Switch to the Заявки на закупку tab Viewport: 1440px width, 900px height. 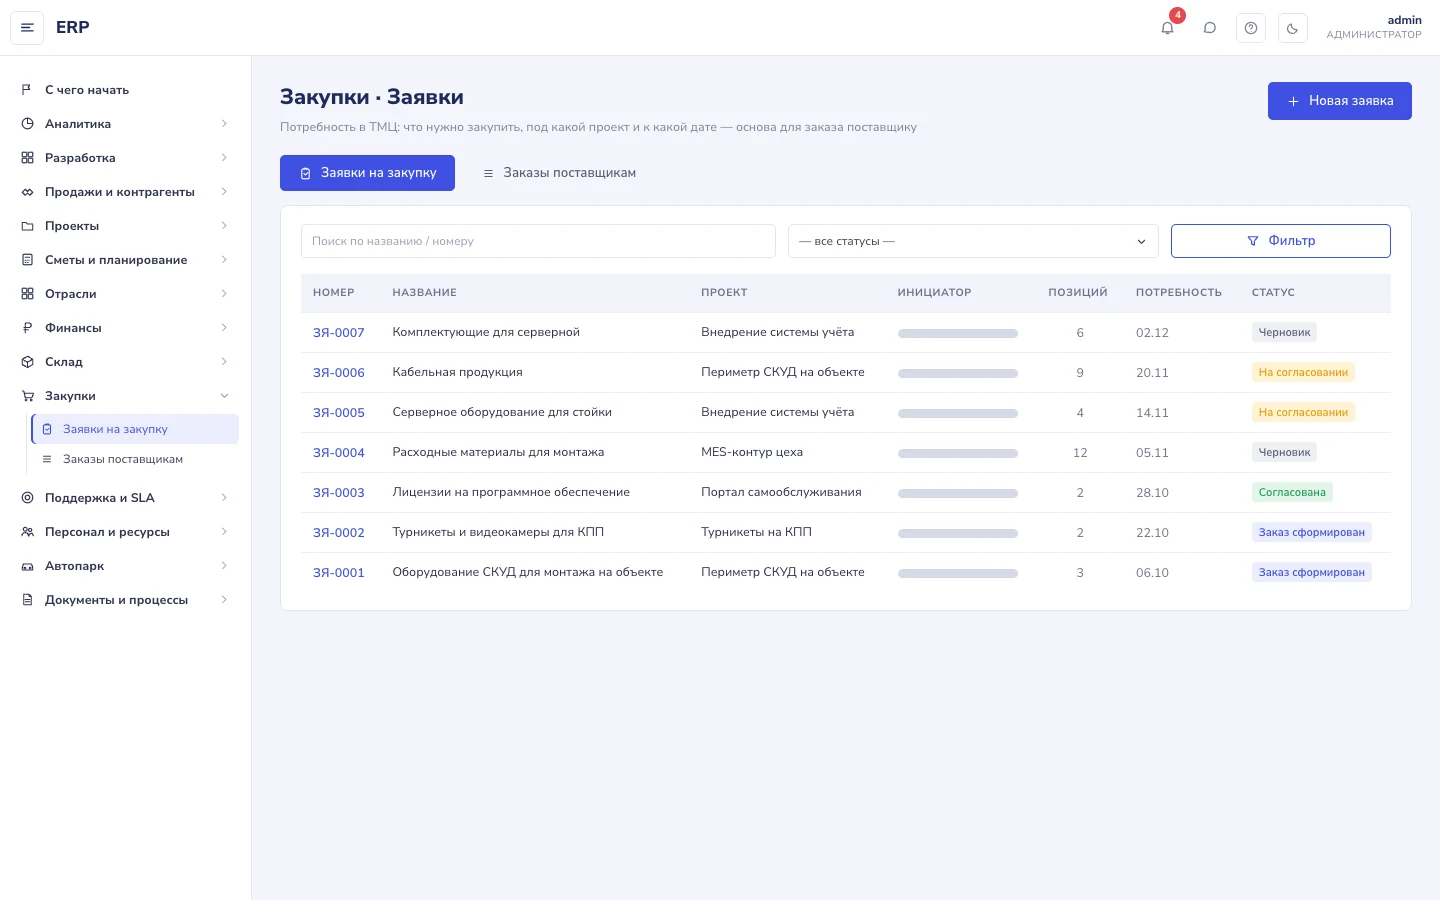click(367, 173)
